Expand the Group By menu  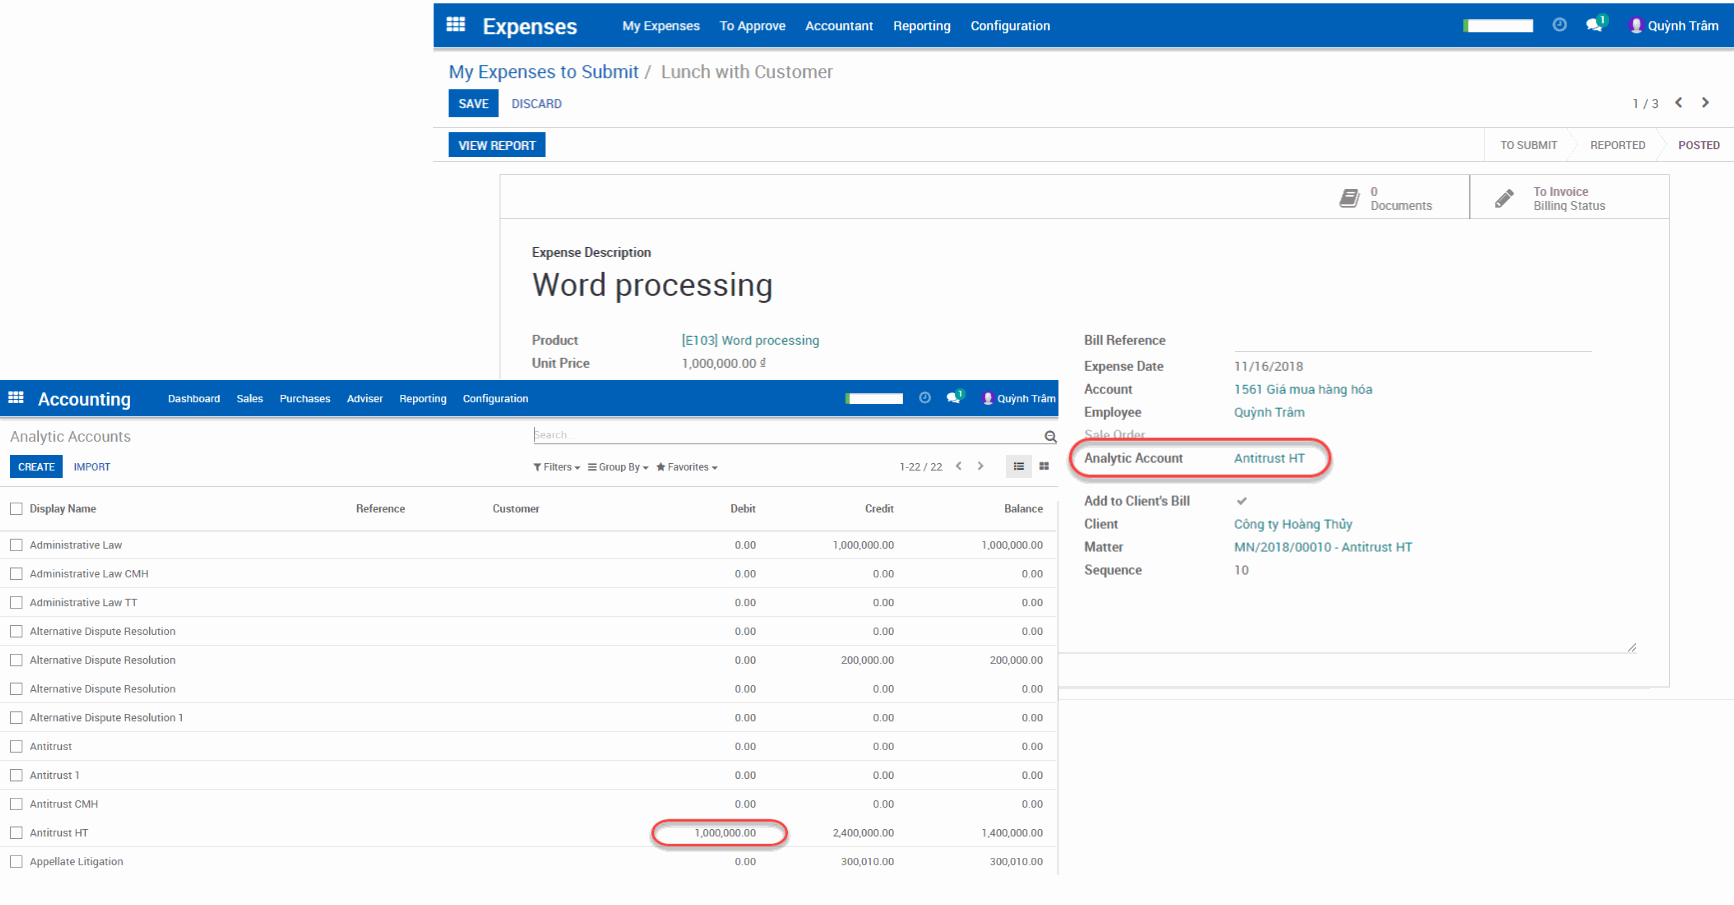617,466
